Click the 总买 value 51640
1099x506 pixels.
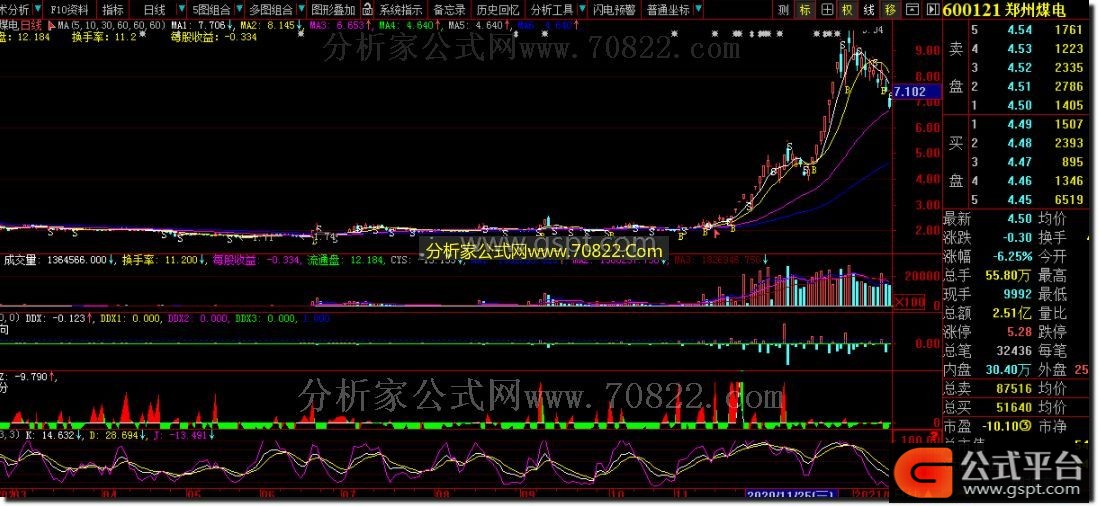coord(1013,407)
